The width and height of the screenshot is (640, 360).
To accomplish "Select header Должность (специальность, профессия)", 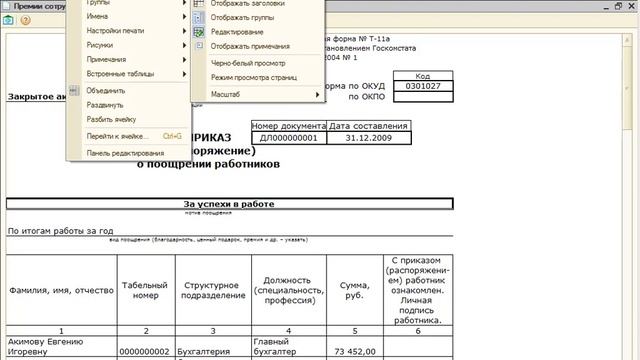I will point(289,290).
